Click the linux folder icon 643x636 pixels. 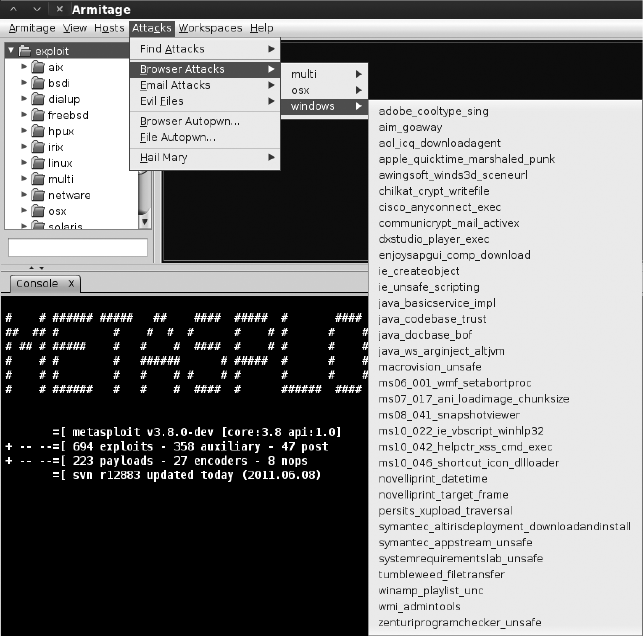coord(38,163)
